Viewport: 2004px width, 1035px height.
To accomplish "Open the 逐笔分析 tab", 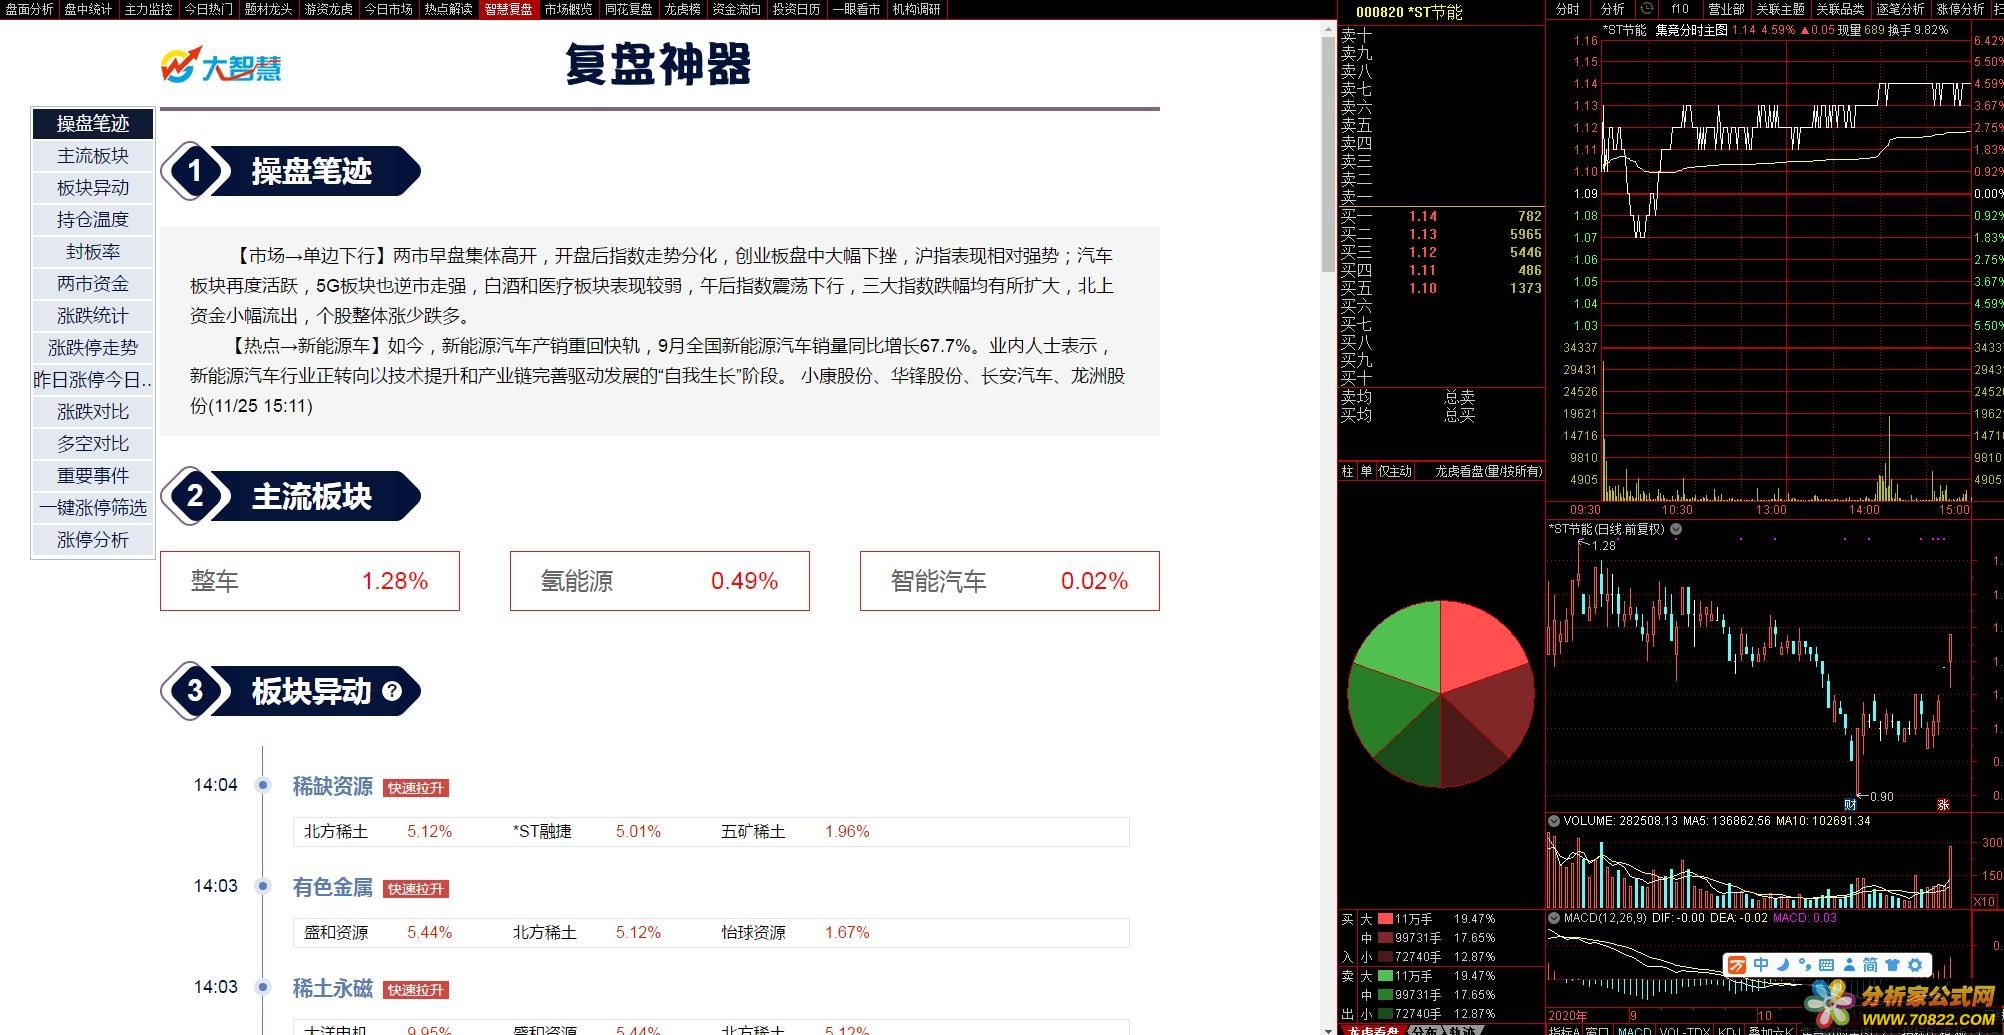I will 1900,9.
